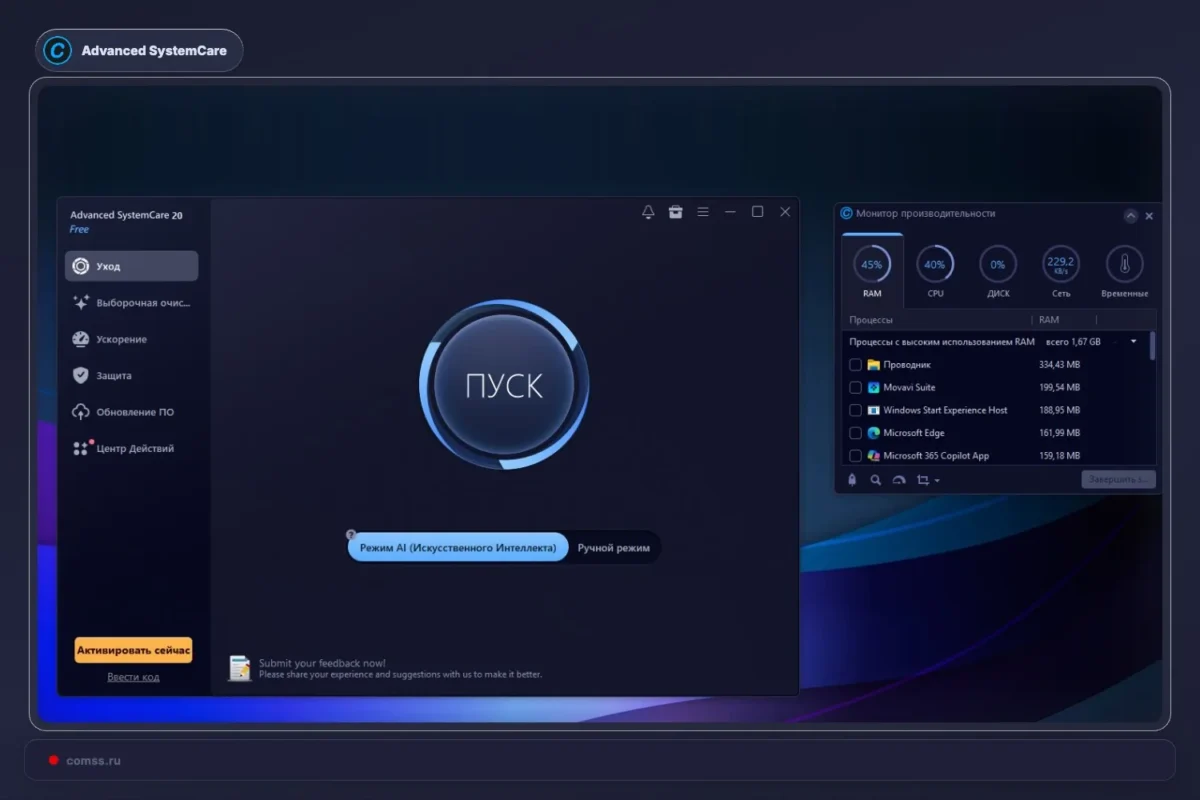Viewport: 1200px width, 800px height.
Task: Close the Монитор производительности window
Action: point(1149,215)
